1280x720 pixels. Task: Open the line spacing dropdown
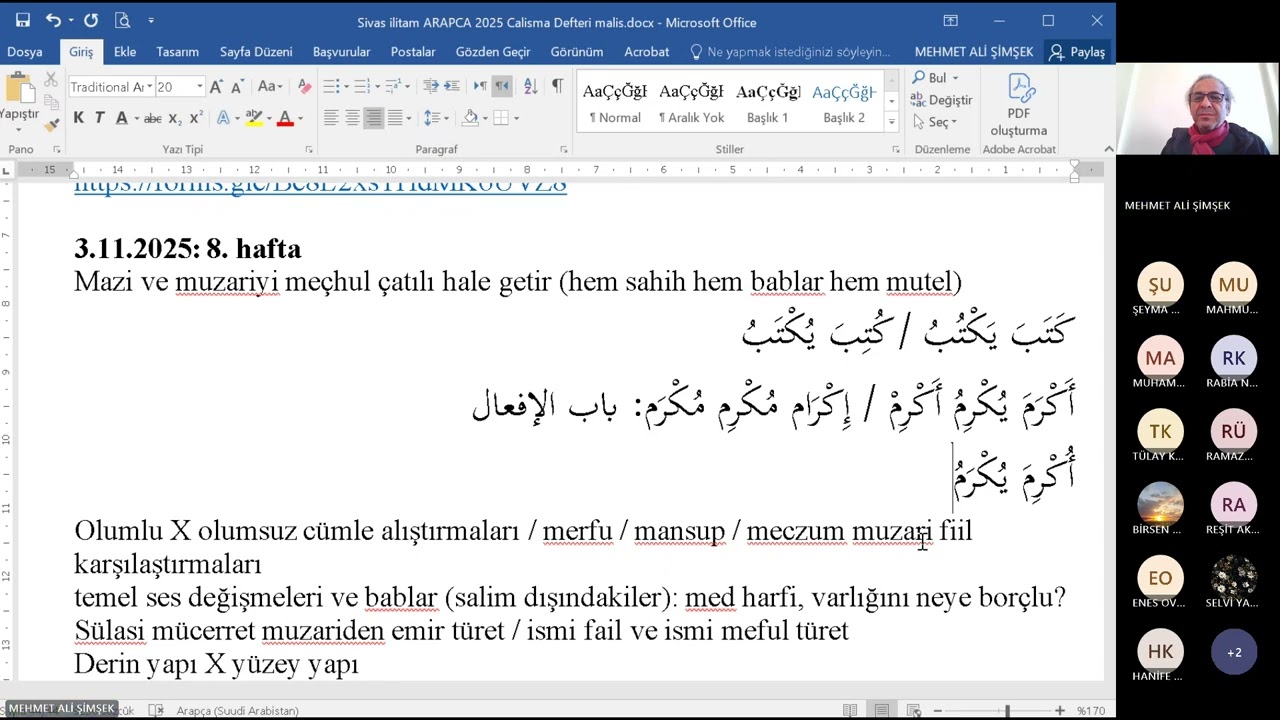point(447,118)
